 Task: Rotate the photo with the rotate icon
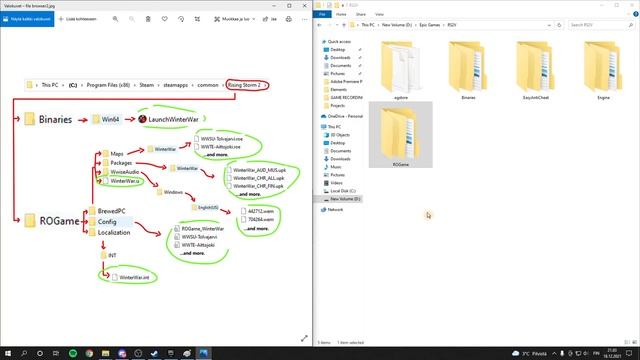(x=181, y=19)
